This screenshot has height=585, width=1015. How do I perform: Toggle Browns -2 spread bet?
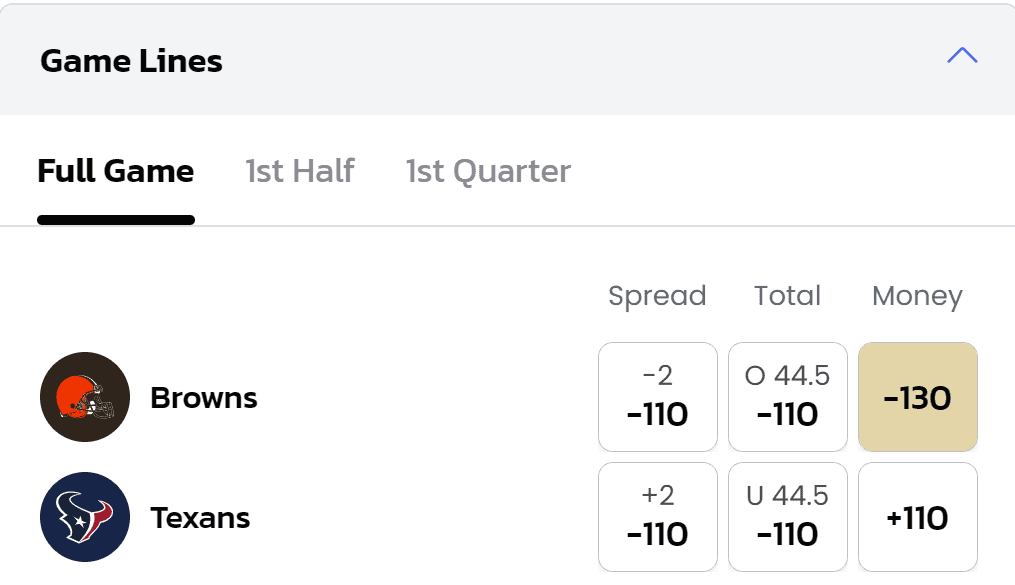click(658, 397)
